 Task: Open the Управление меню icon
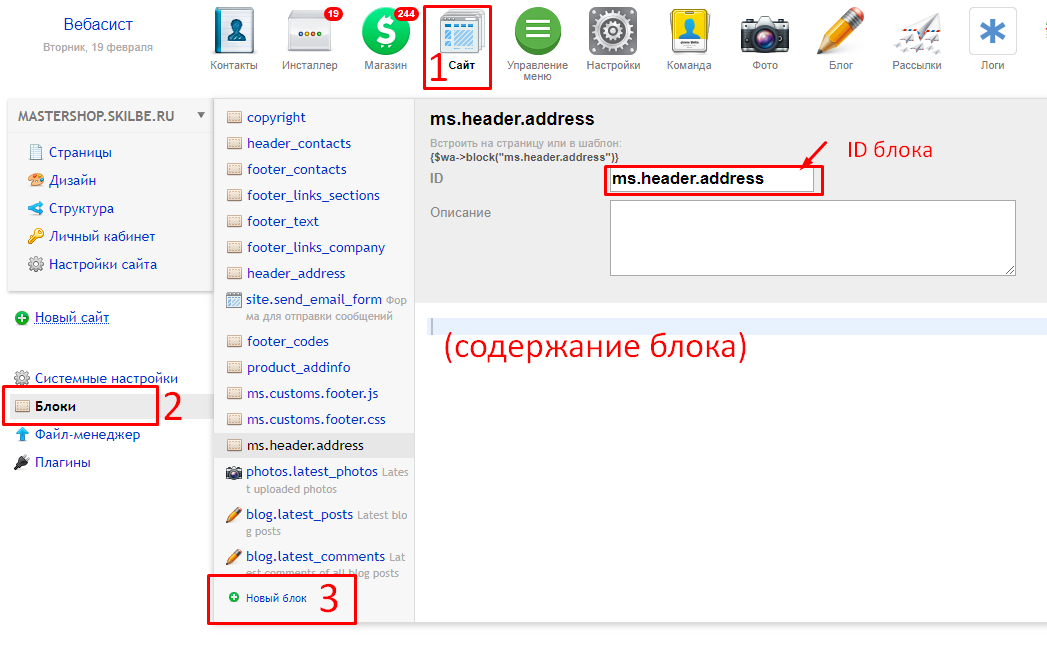(537, 30)
